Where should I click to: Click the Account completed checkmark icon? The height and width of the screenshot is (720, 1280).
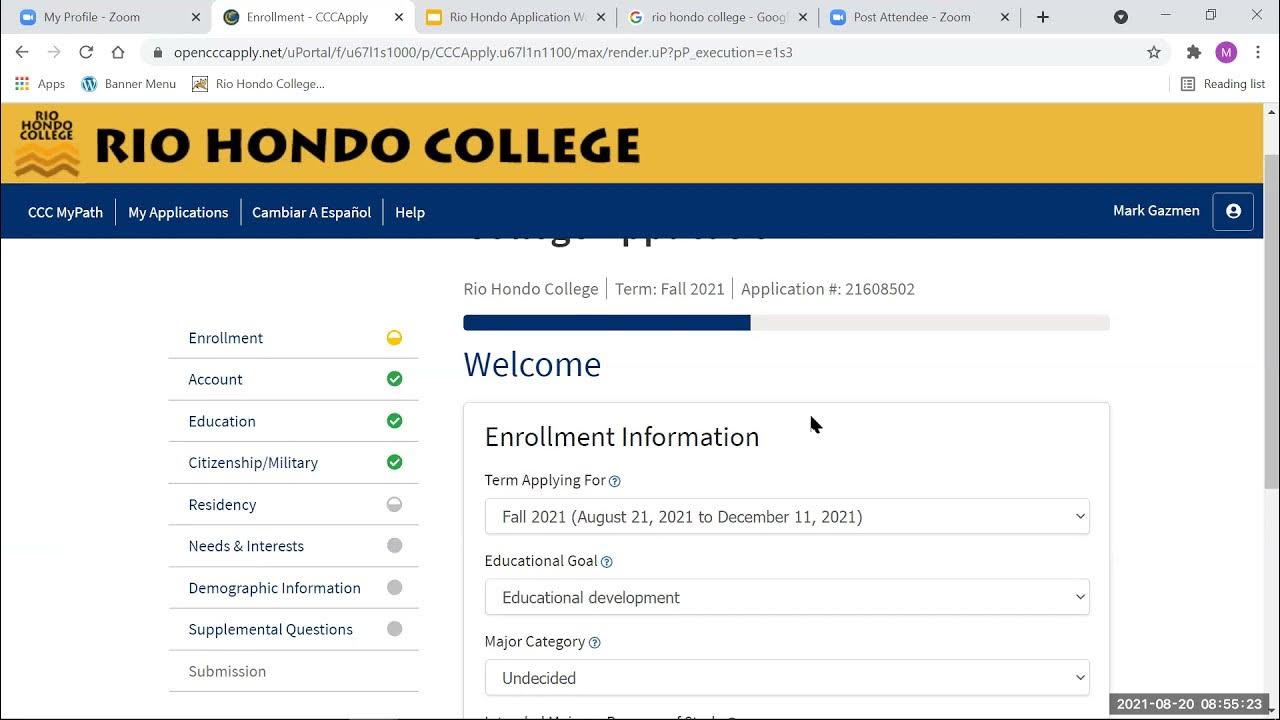pyautogui.click(x=394, y=379)
